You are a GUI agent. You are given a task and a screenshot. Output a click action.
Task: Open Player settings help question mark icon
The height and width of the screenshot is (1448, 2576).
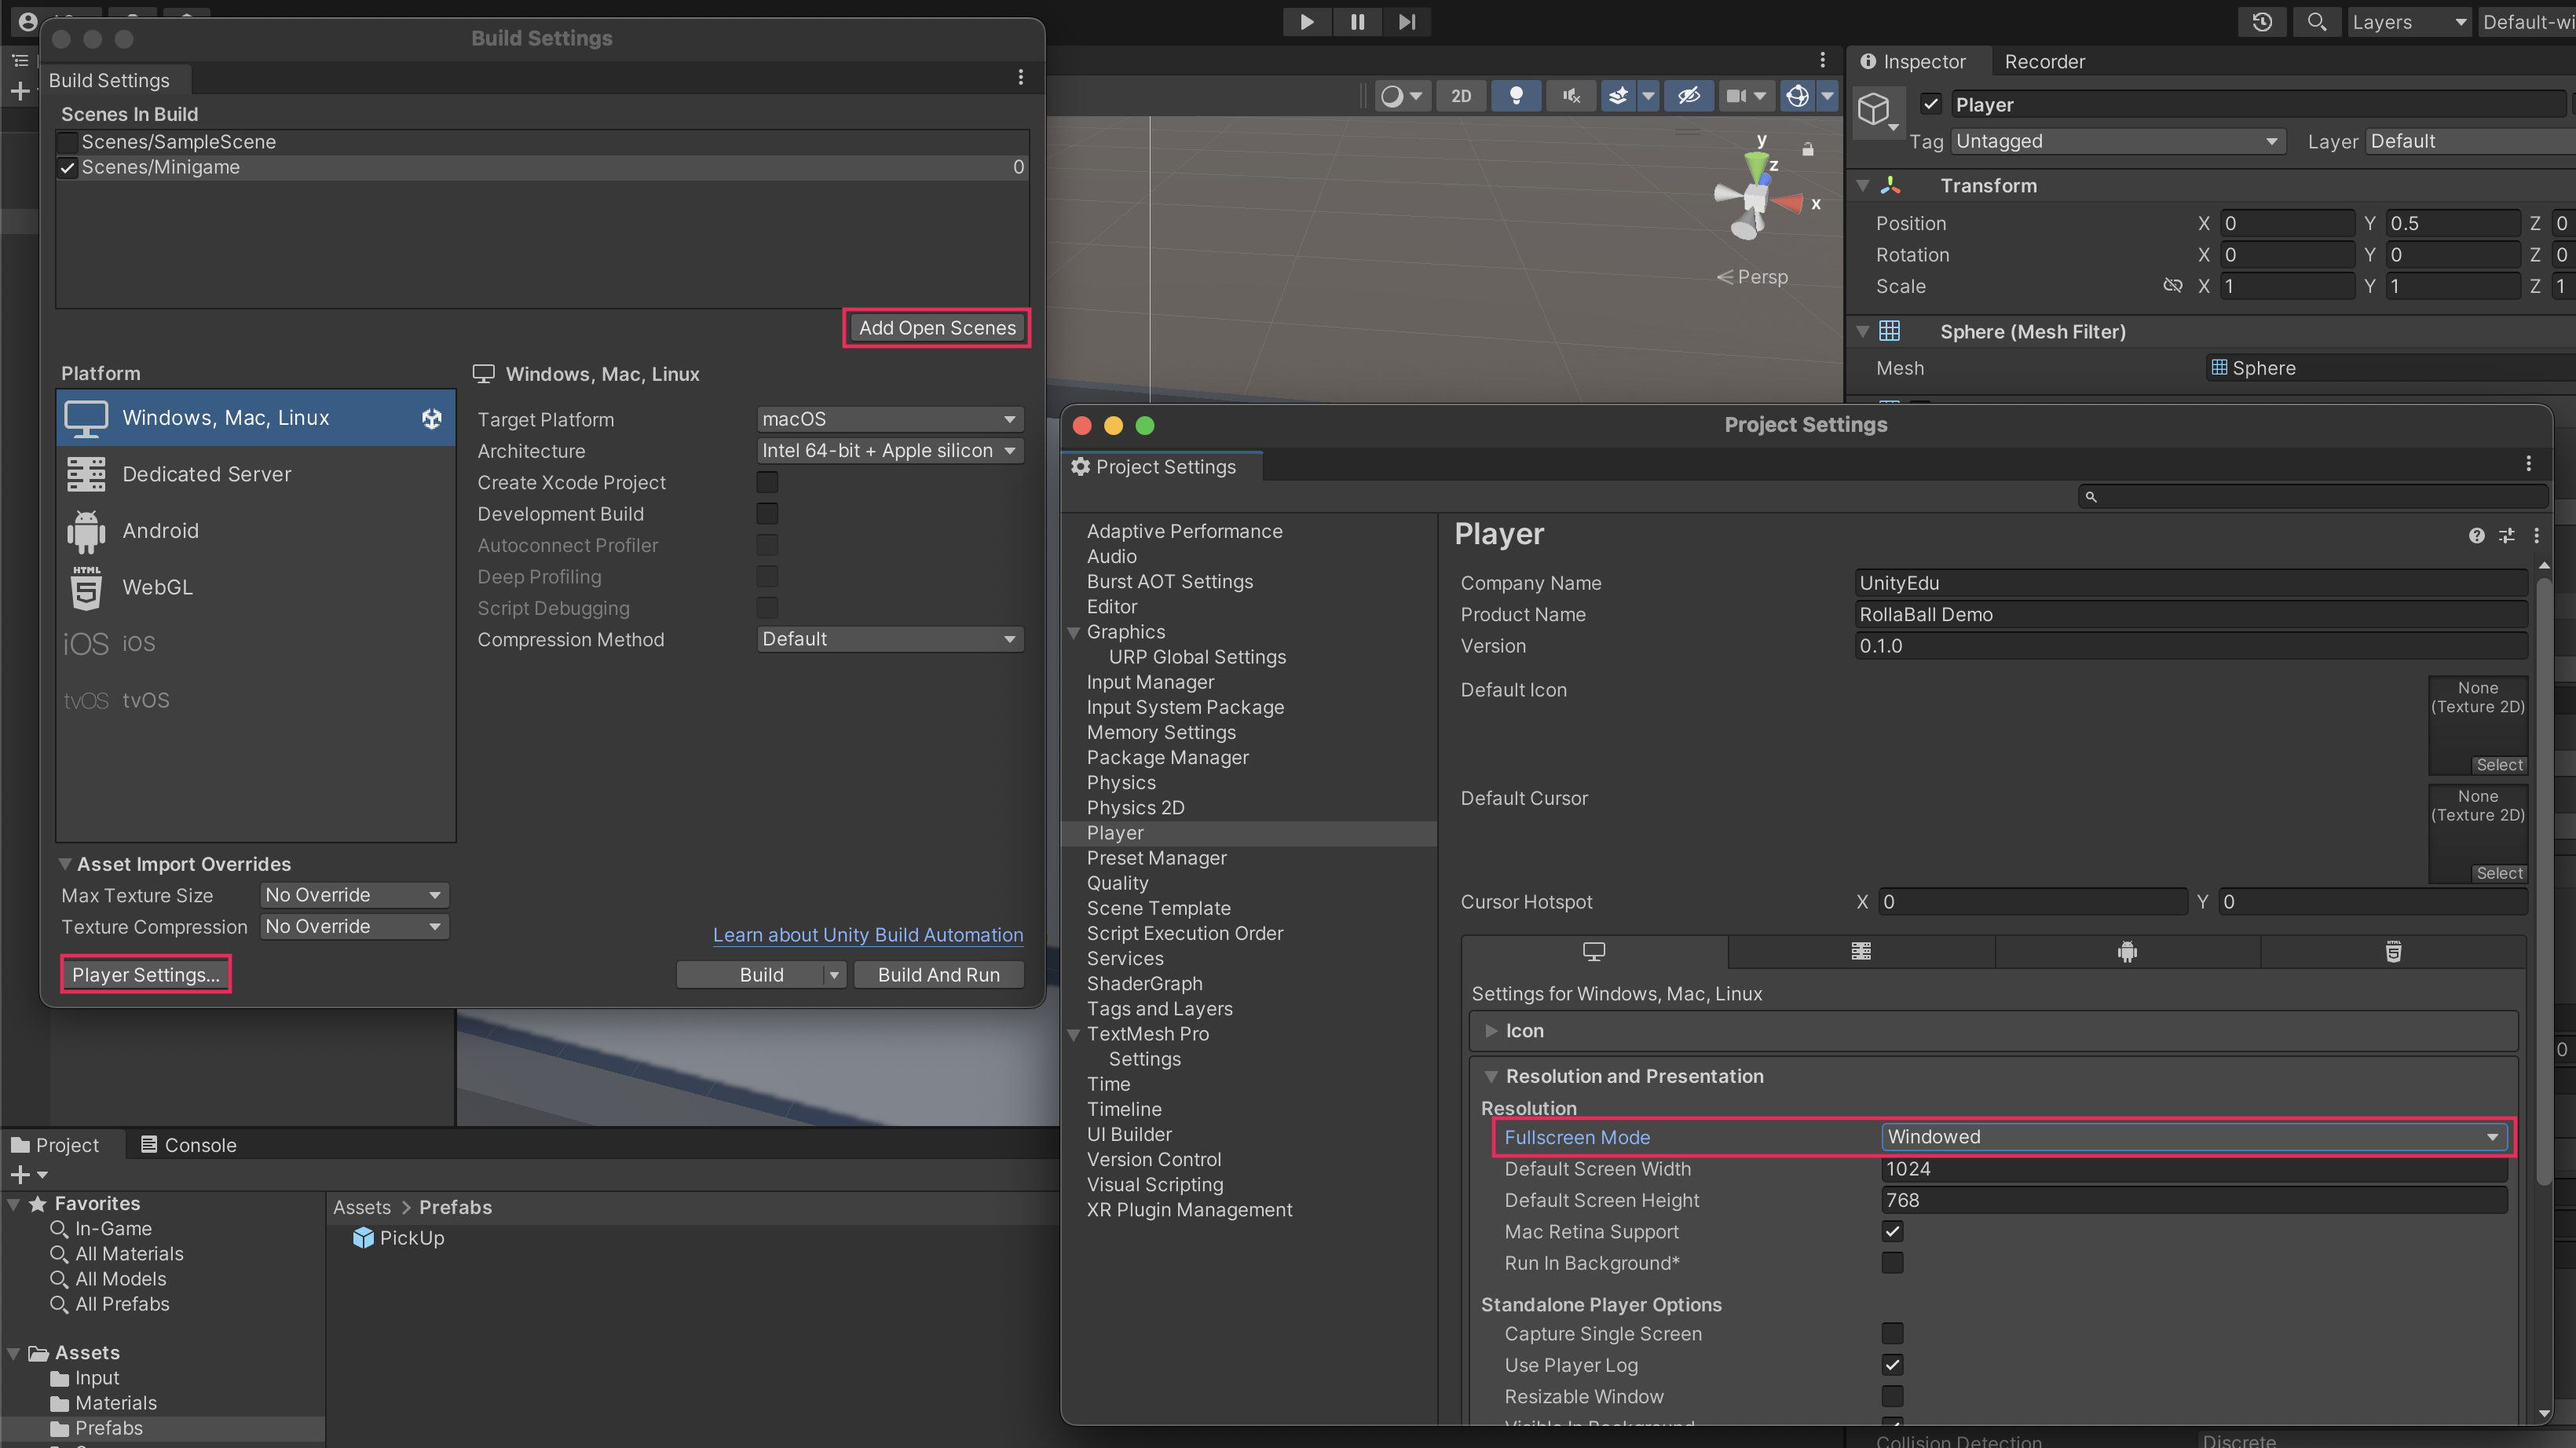[x=2476, y=536]
